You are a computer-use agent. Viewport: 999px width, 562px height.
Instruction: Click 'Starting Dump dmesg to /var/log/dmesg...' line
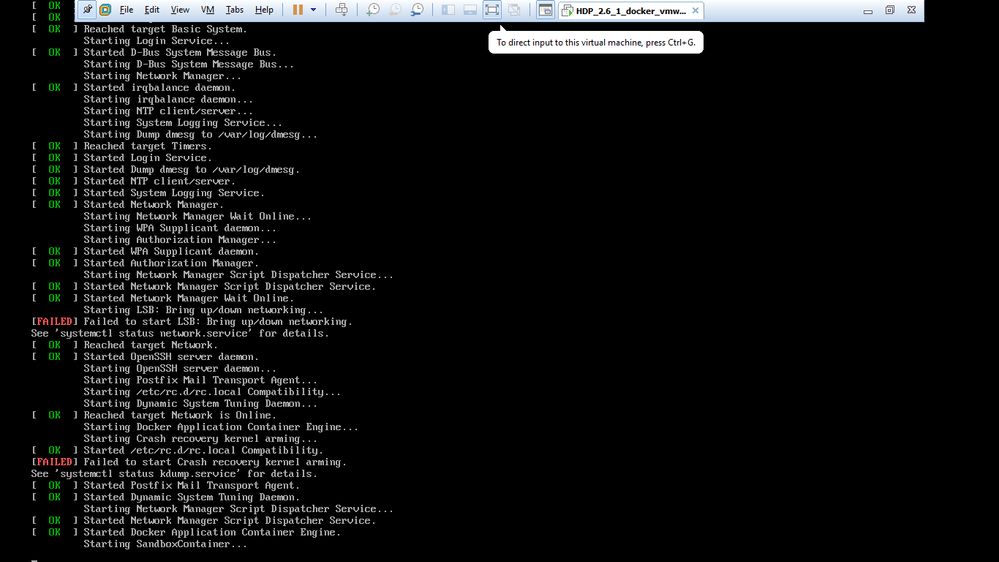(200, 134)
